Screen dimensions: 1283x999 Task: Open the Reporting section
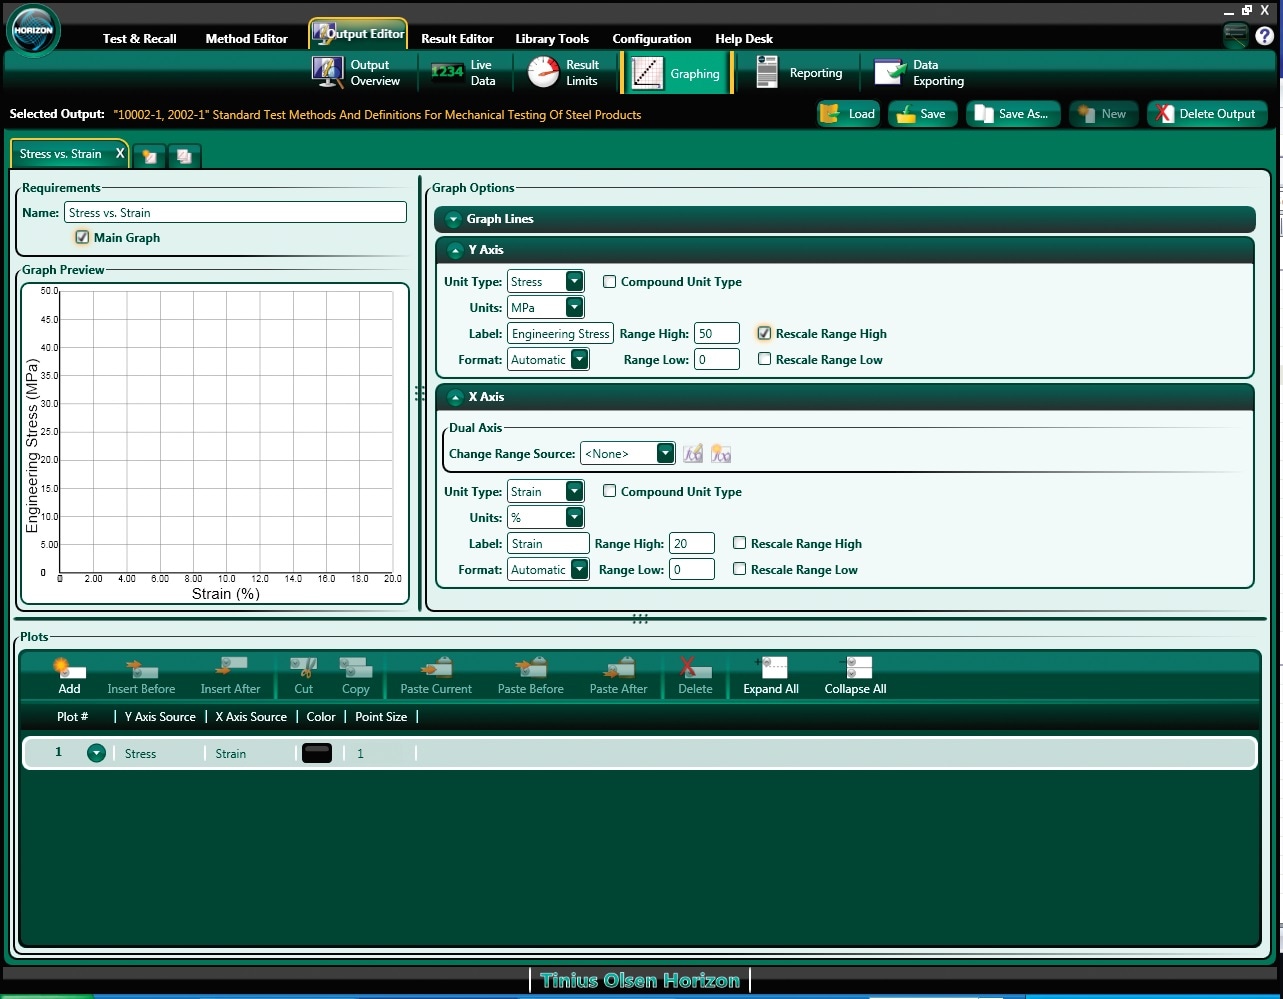click(799, 73)
